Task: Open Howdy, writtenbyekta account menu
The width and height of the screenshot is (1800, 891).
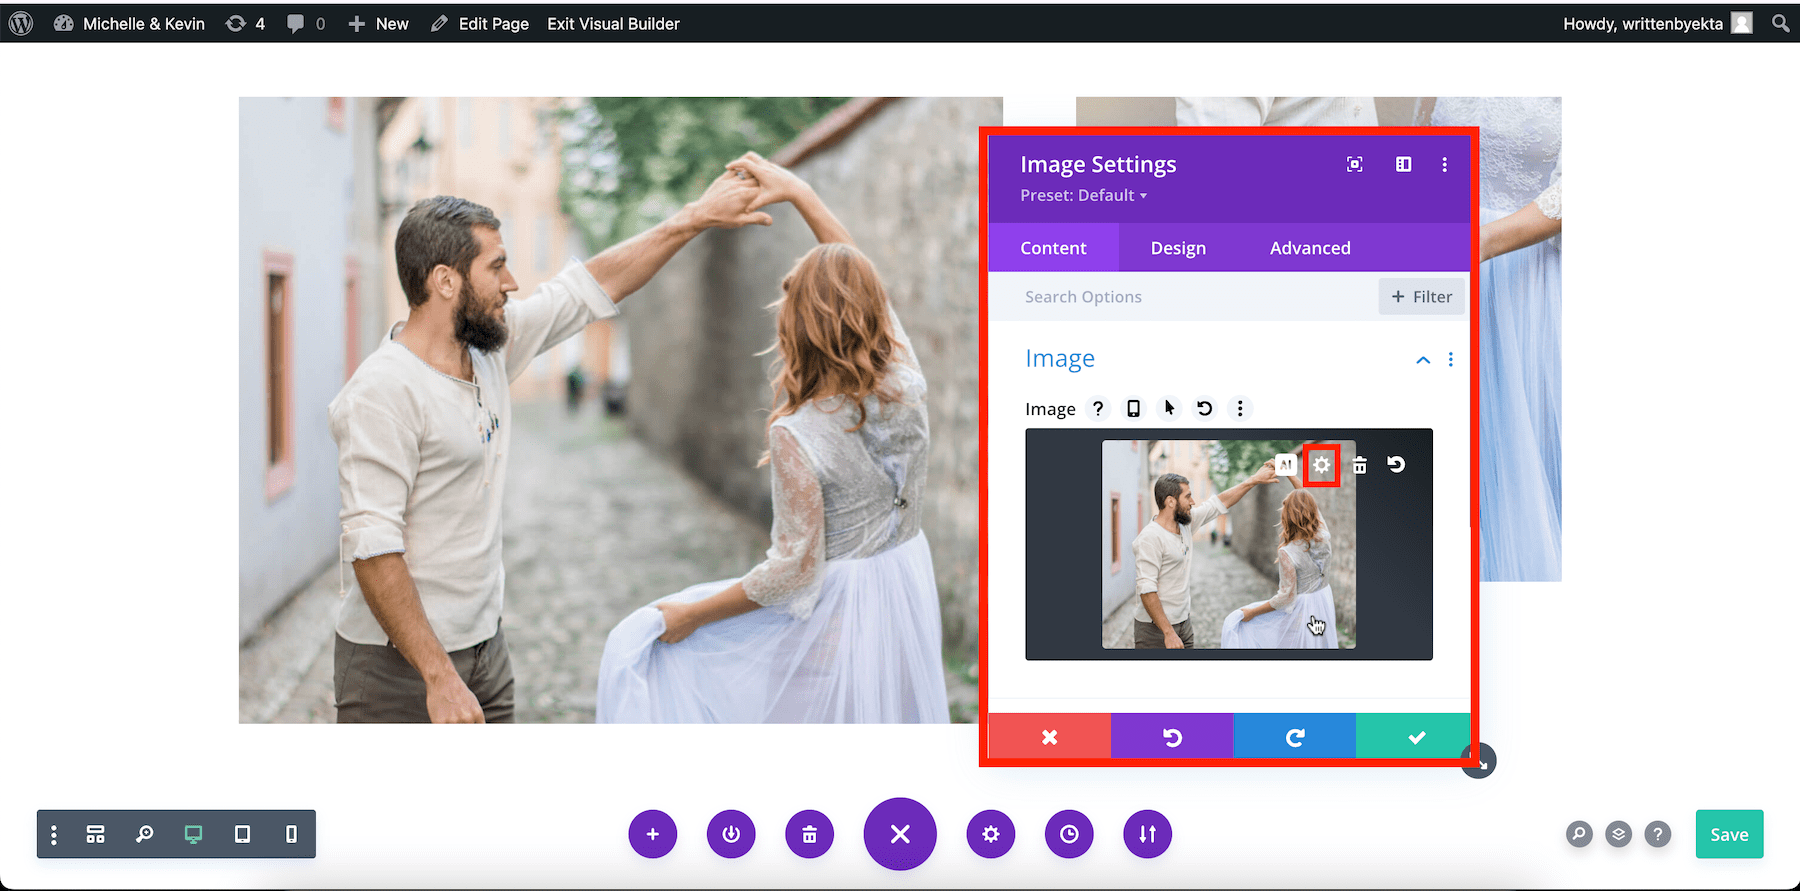Action: [1658, 23]
